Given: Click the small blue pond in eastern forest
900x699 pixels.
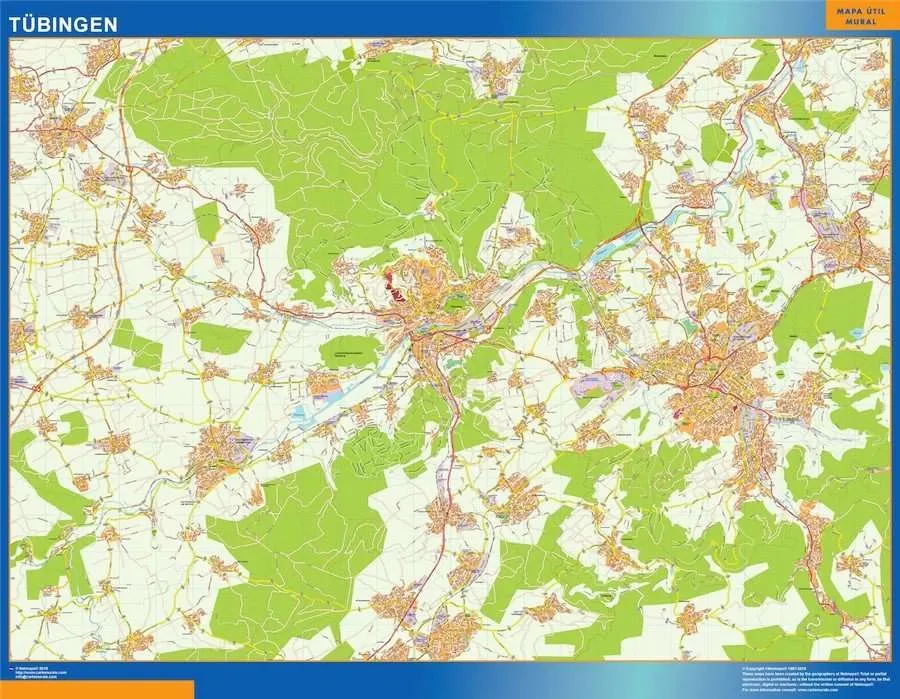Looking at the screenshot, I should tap(856, 334).
